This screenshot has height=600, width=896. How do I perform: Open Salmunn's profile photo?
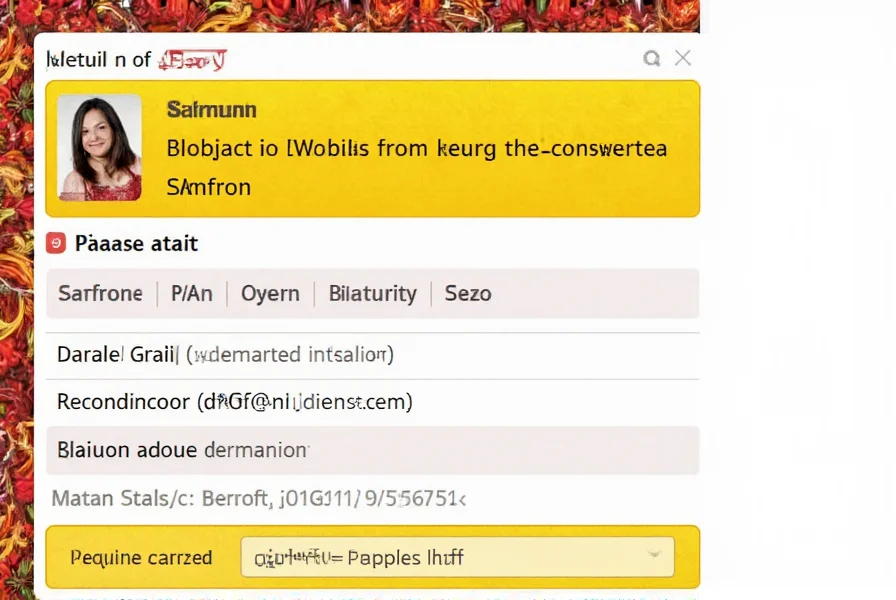coord(99,148)
